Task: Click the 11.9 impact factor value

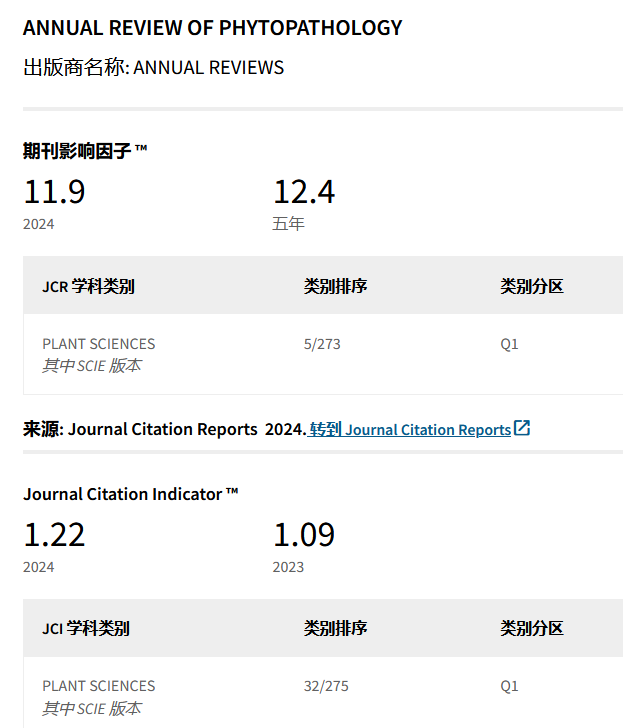Action: click(54, 191)
